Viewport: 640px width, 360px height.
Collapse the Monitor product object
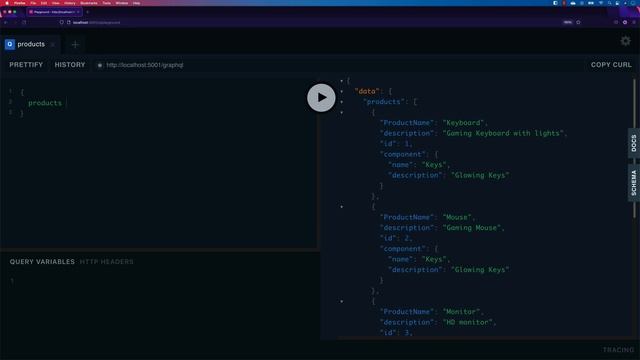click(342, 301)
